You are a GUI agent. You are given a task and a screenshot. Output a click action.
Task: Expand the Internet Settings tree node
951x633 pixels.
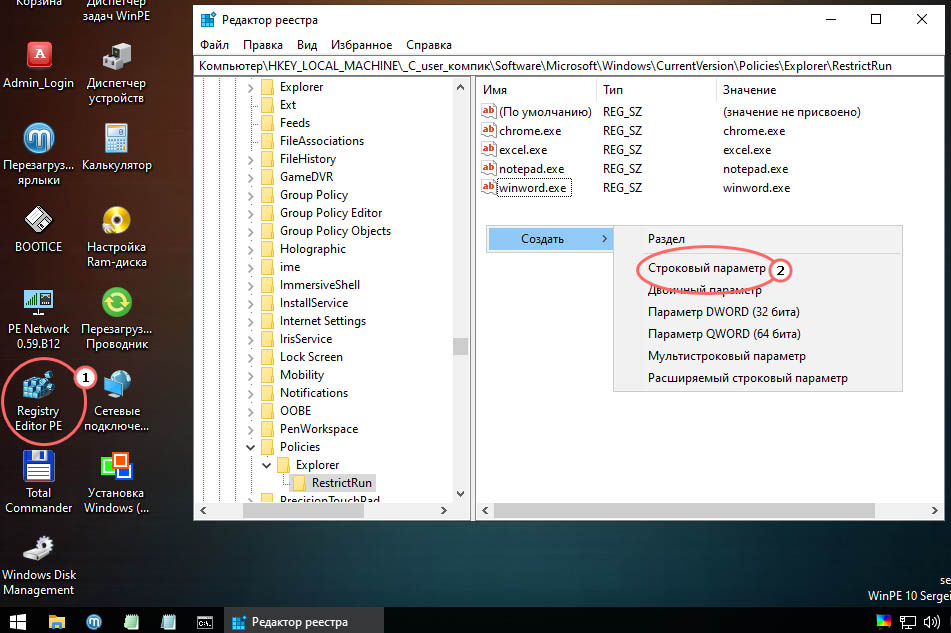250,323
